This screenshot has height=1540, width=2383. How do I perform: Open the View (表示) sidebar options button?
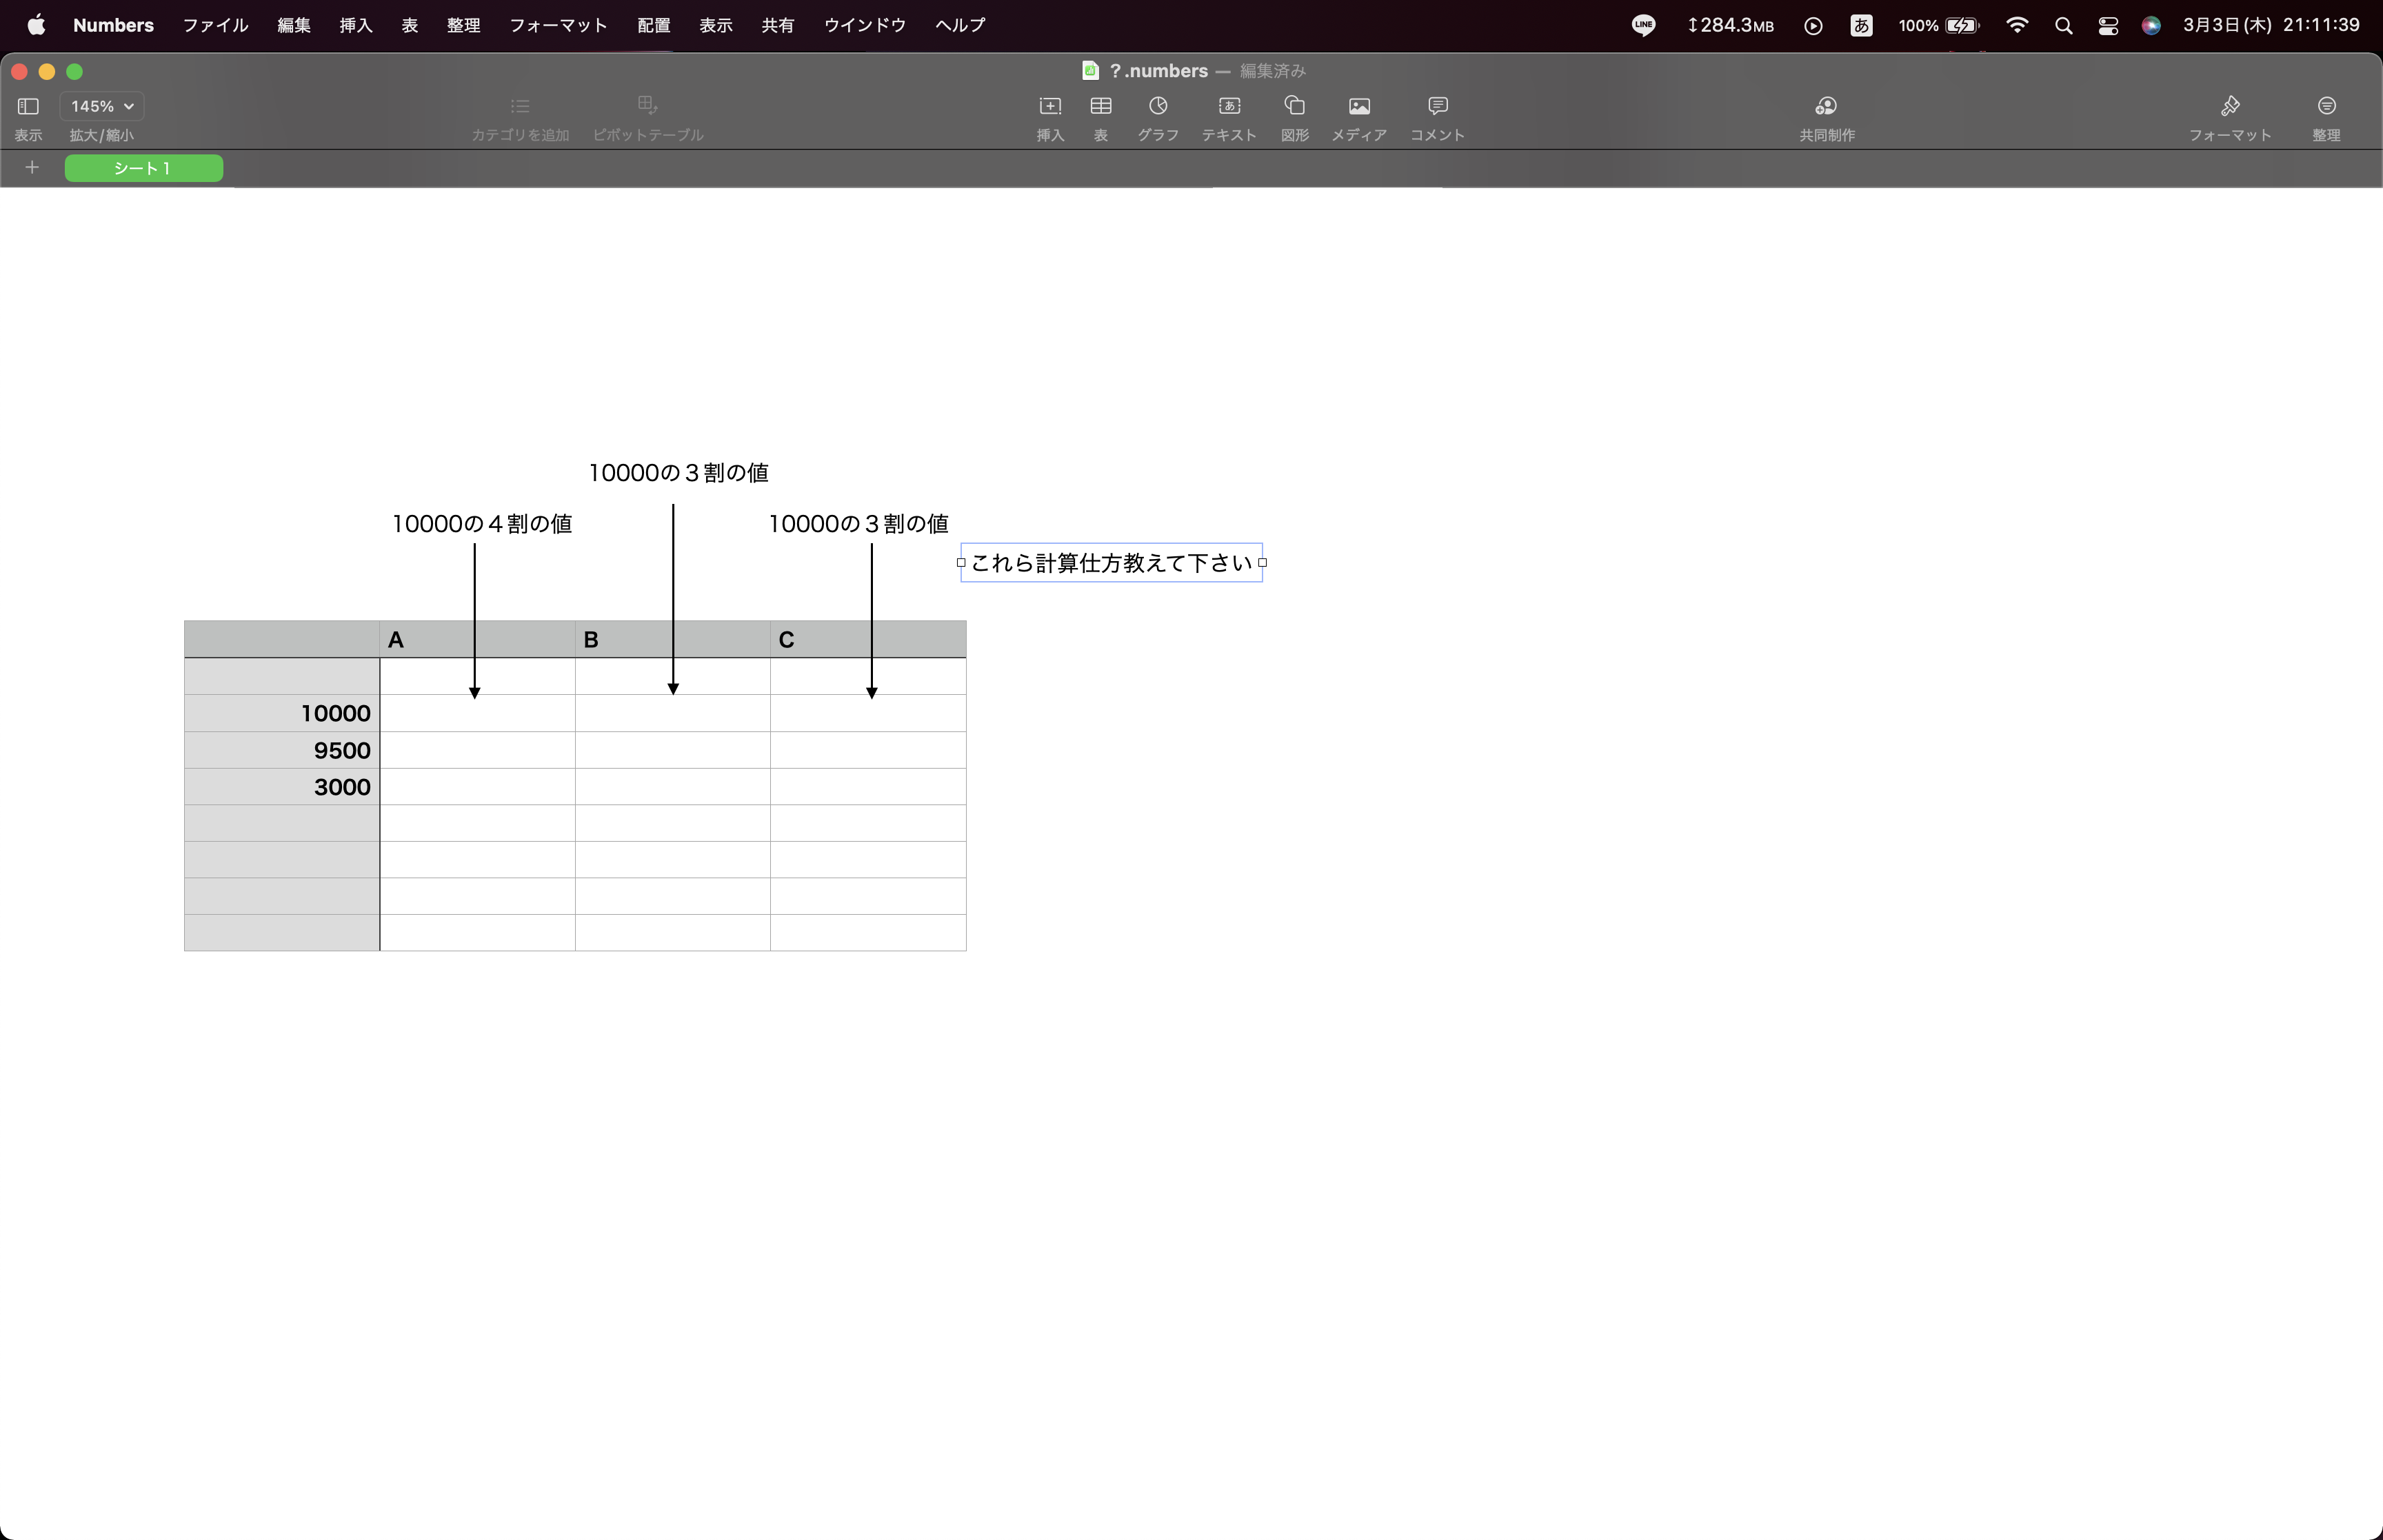28,106
